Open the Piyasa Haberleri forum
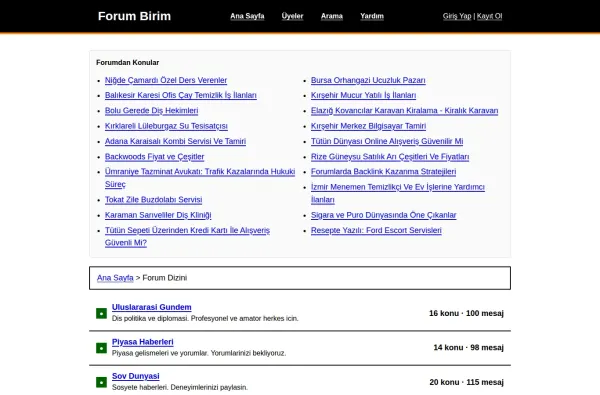 [142, 342]
